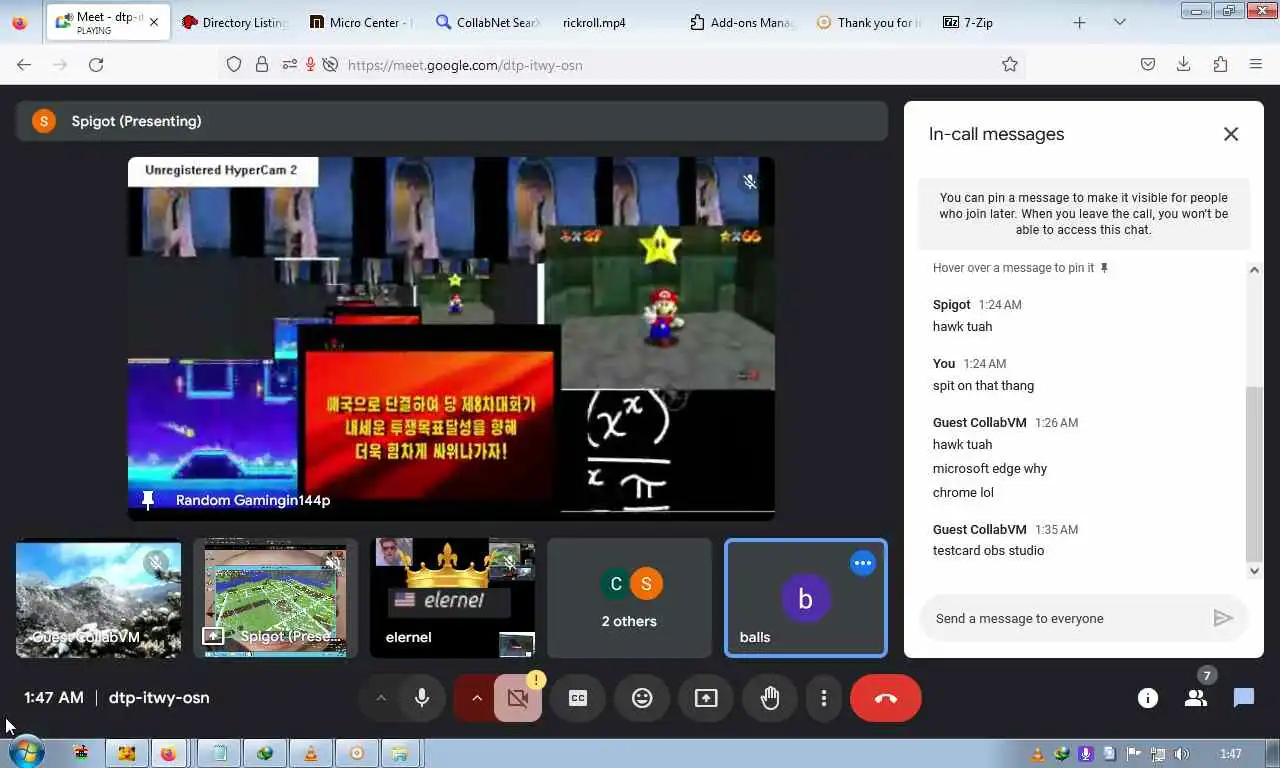
Task: Click the testcard obs studio message
Action: click(x=988, y=550)
